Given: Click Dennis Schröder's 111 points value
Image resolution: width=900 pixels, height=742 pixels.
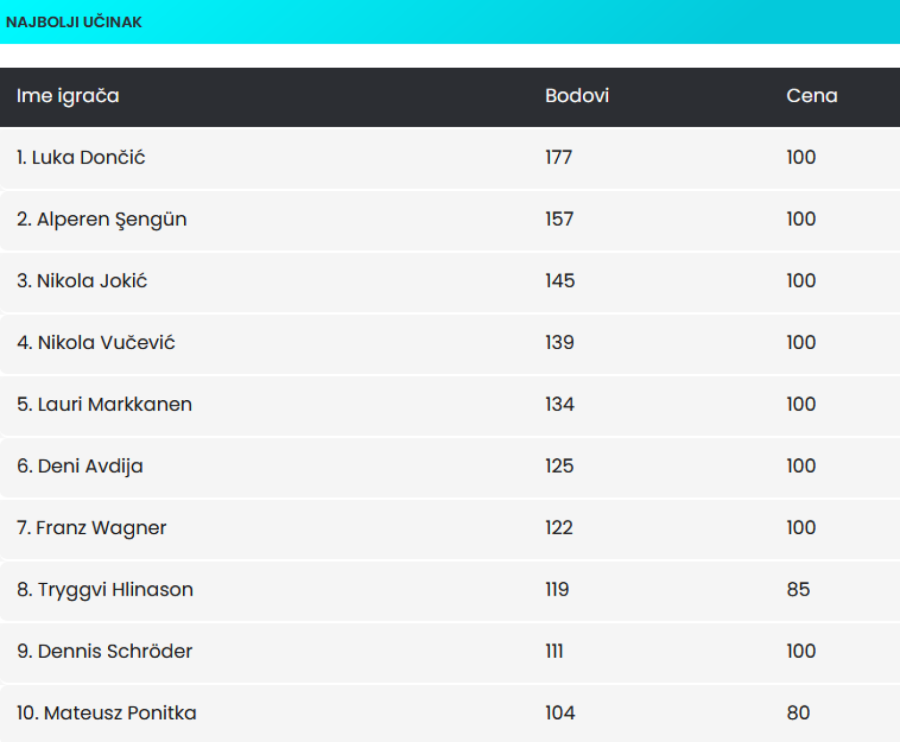Looking at the screenshot, I should click(555, 652).
